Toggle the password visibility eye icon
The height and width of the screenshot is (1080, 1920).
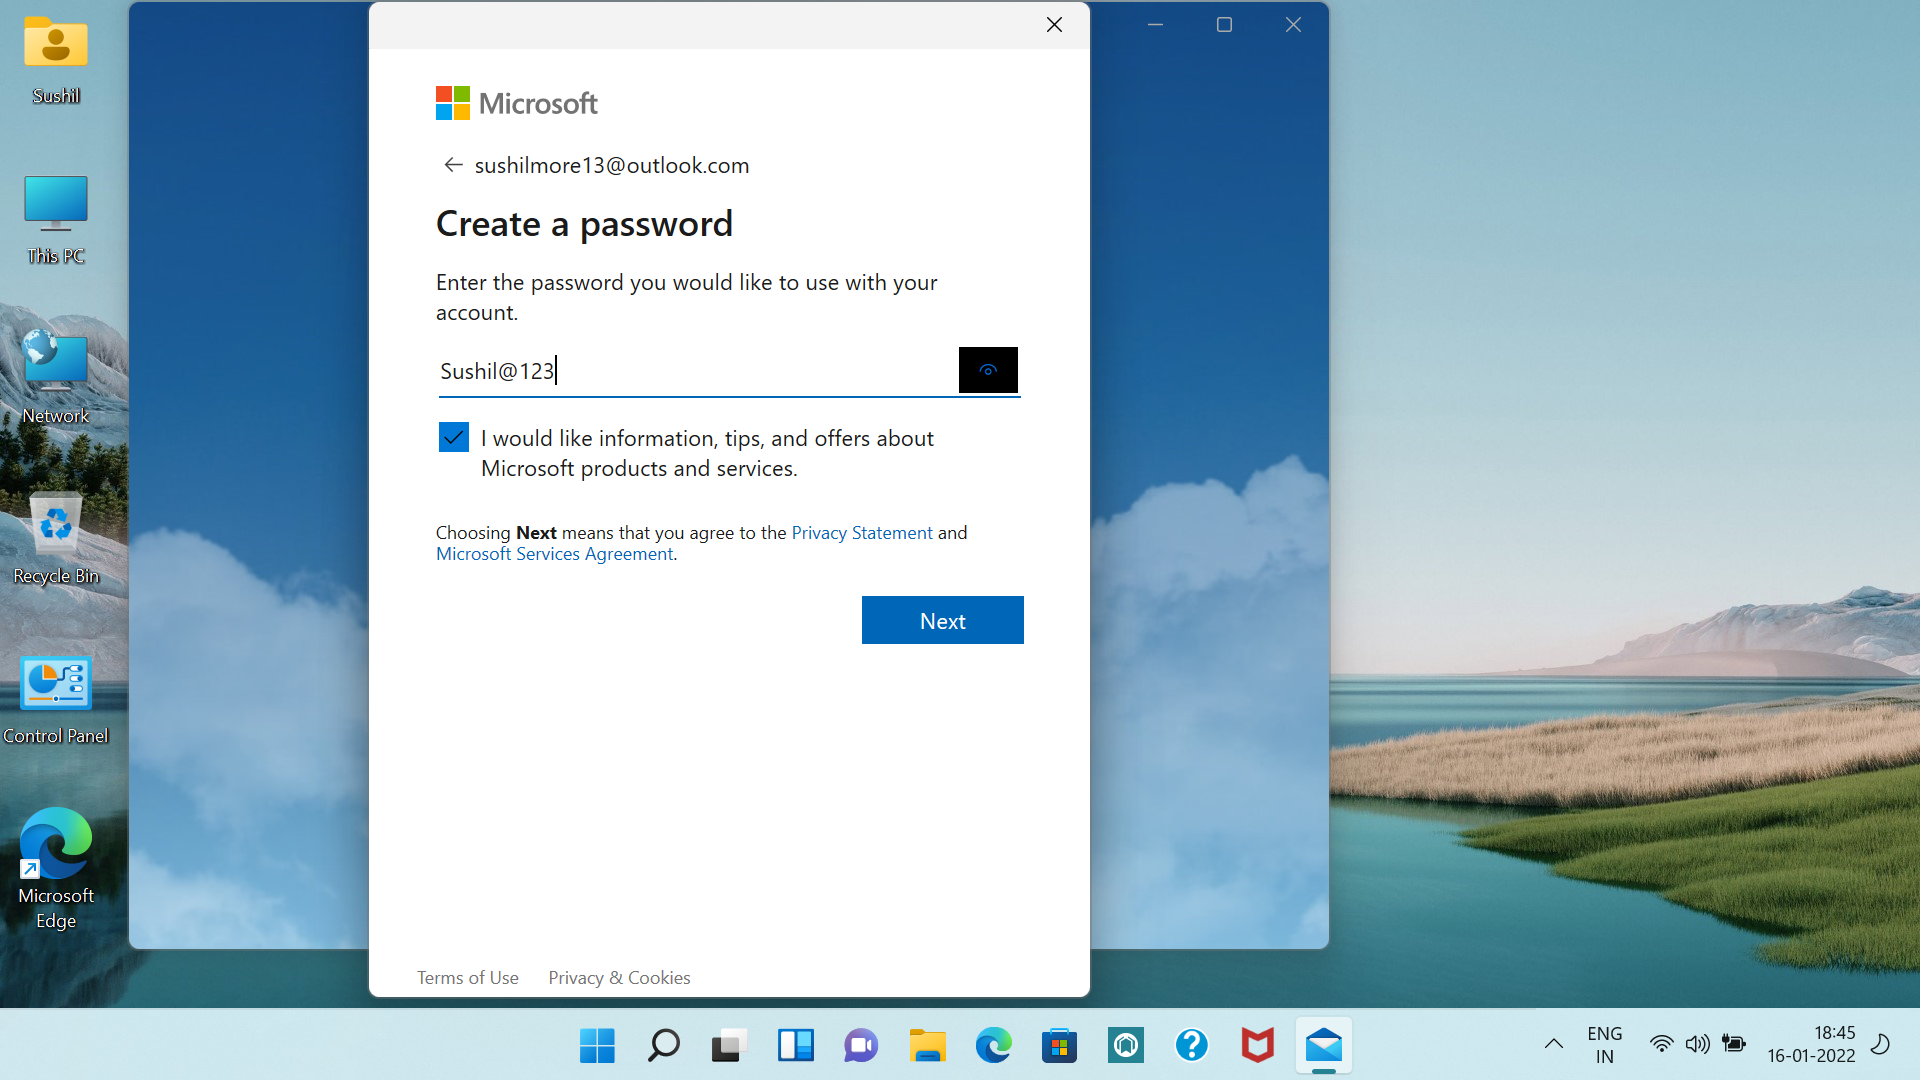pos(988,371)
